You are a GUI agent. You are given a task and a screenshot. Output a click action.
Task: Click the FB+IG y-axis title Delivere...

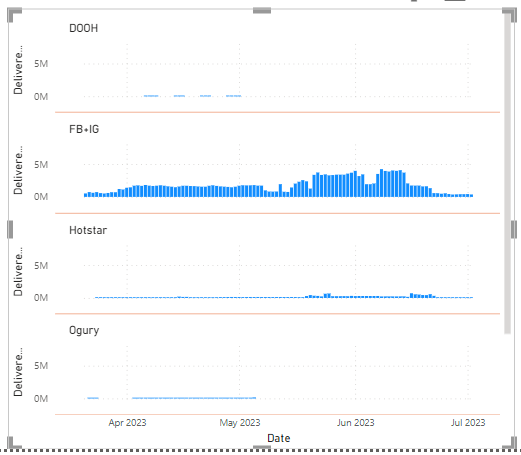click(18, 170)
